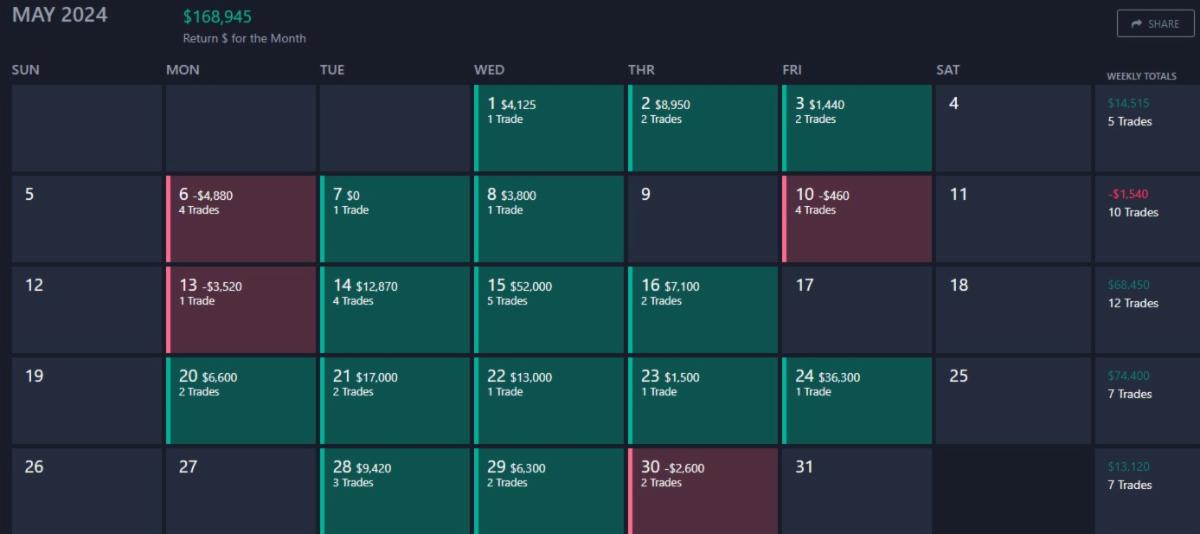Click the share arrow icon
Screen dimensions: 1200x534
coord(1137,24)
